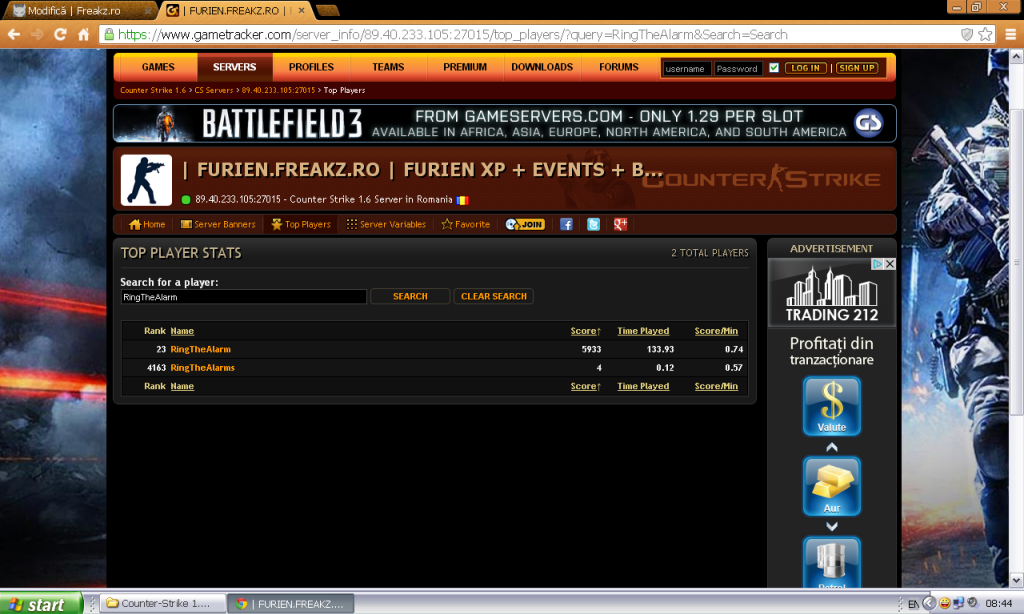Open the browser home page icon

(84, 34)
